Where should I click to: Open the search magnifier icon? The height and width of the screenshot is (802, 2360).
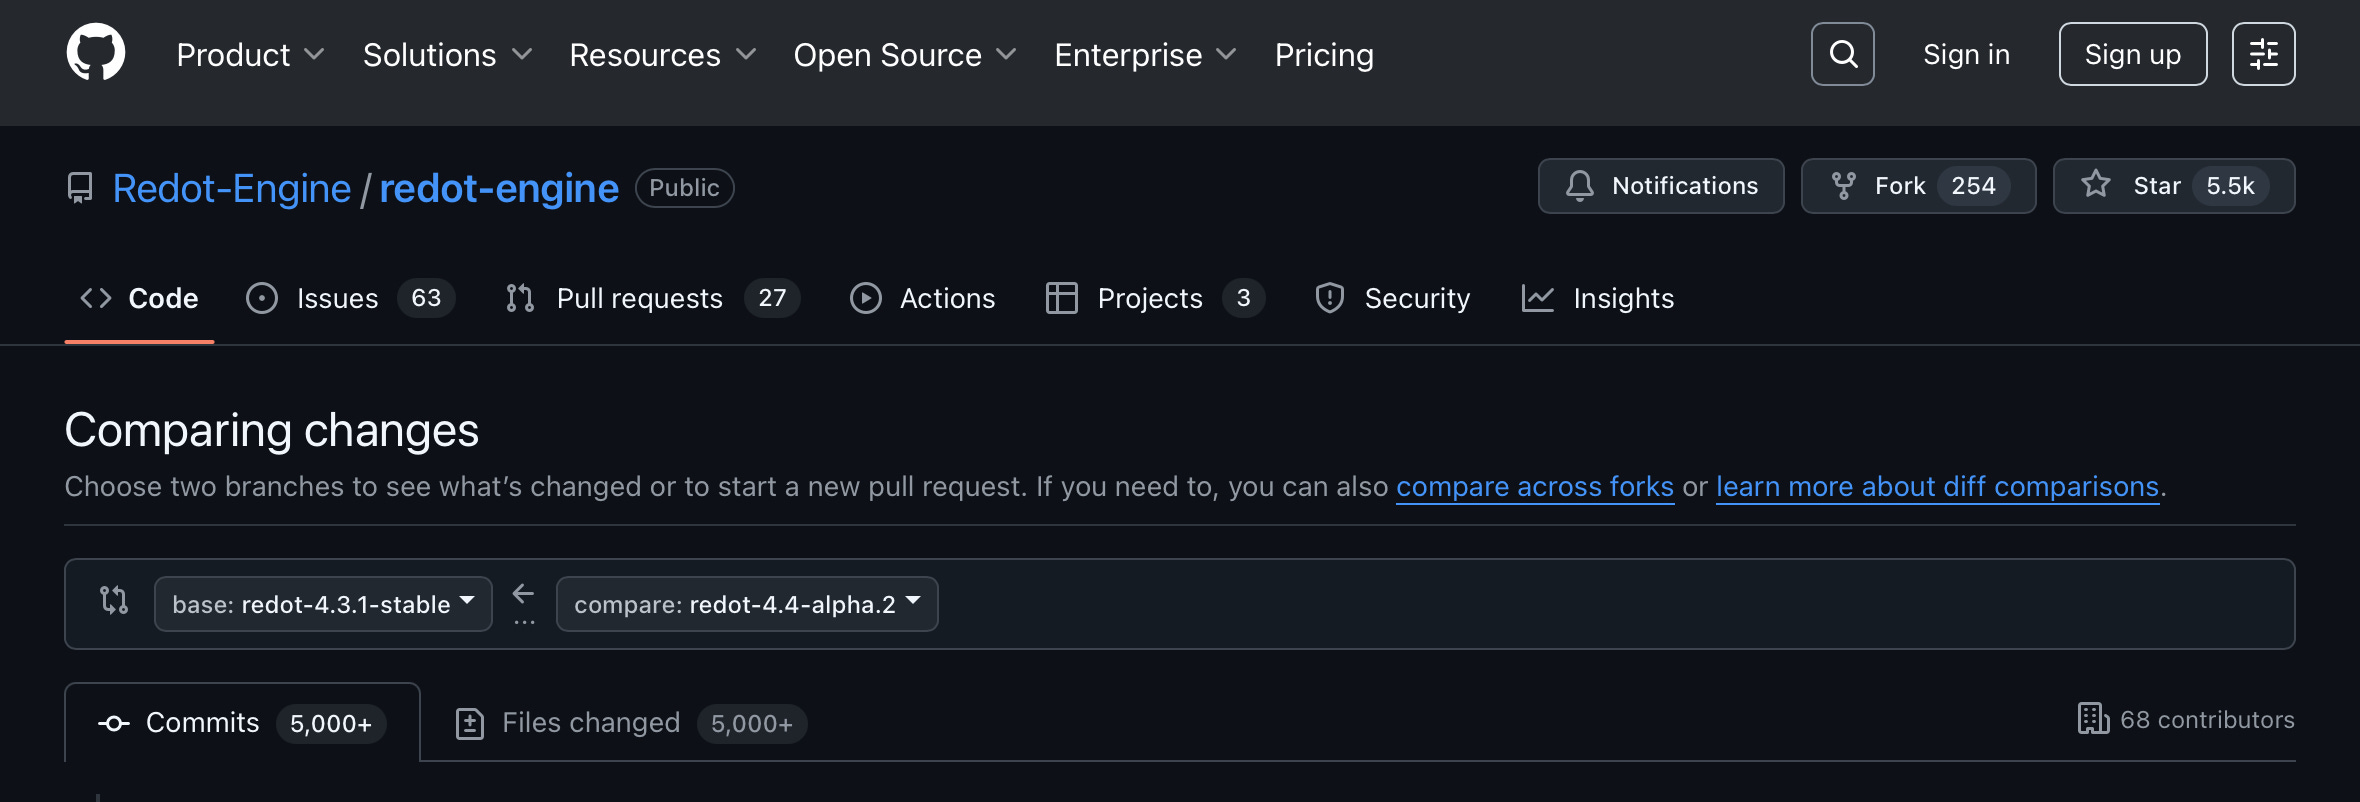click(x=1842, y=54)
